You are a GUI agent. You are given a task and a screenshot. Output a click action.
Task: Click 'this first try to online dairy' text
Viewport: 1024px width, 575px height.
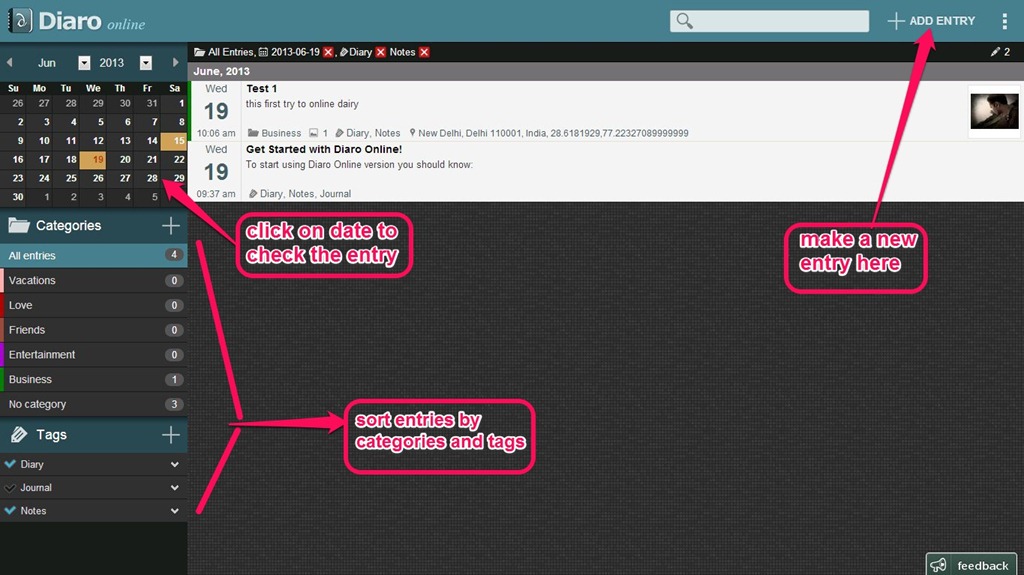pyautogui.click(x=302, y=104)
